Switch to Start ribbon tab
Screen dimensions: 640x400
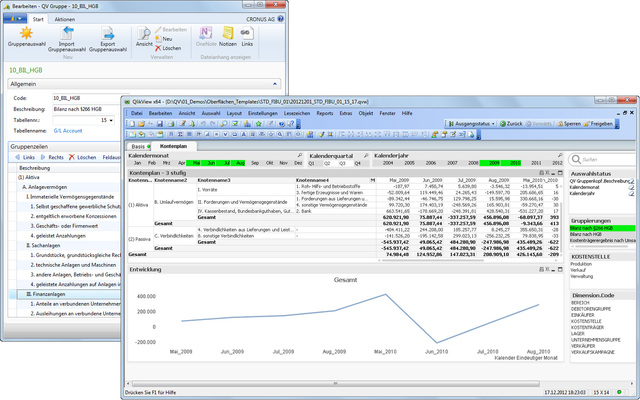tap(38, 19)
